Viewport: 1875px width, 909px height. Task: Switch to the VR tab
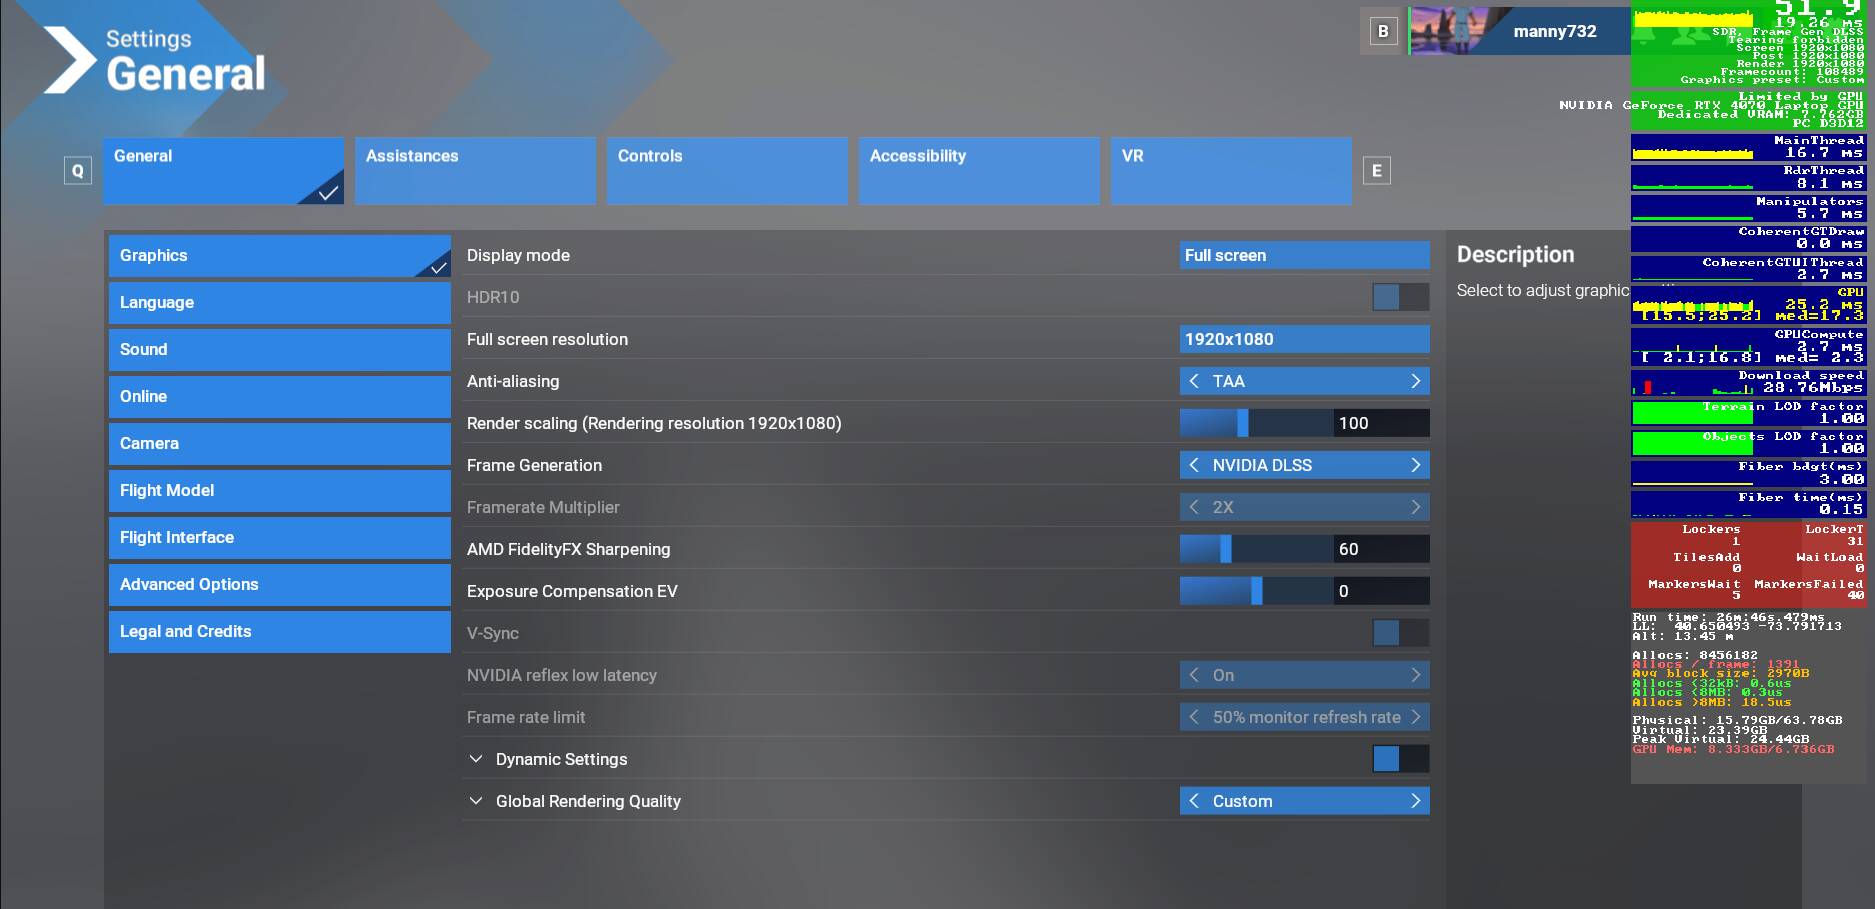tap(1231, 171)
